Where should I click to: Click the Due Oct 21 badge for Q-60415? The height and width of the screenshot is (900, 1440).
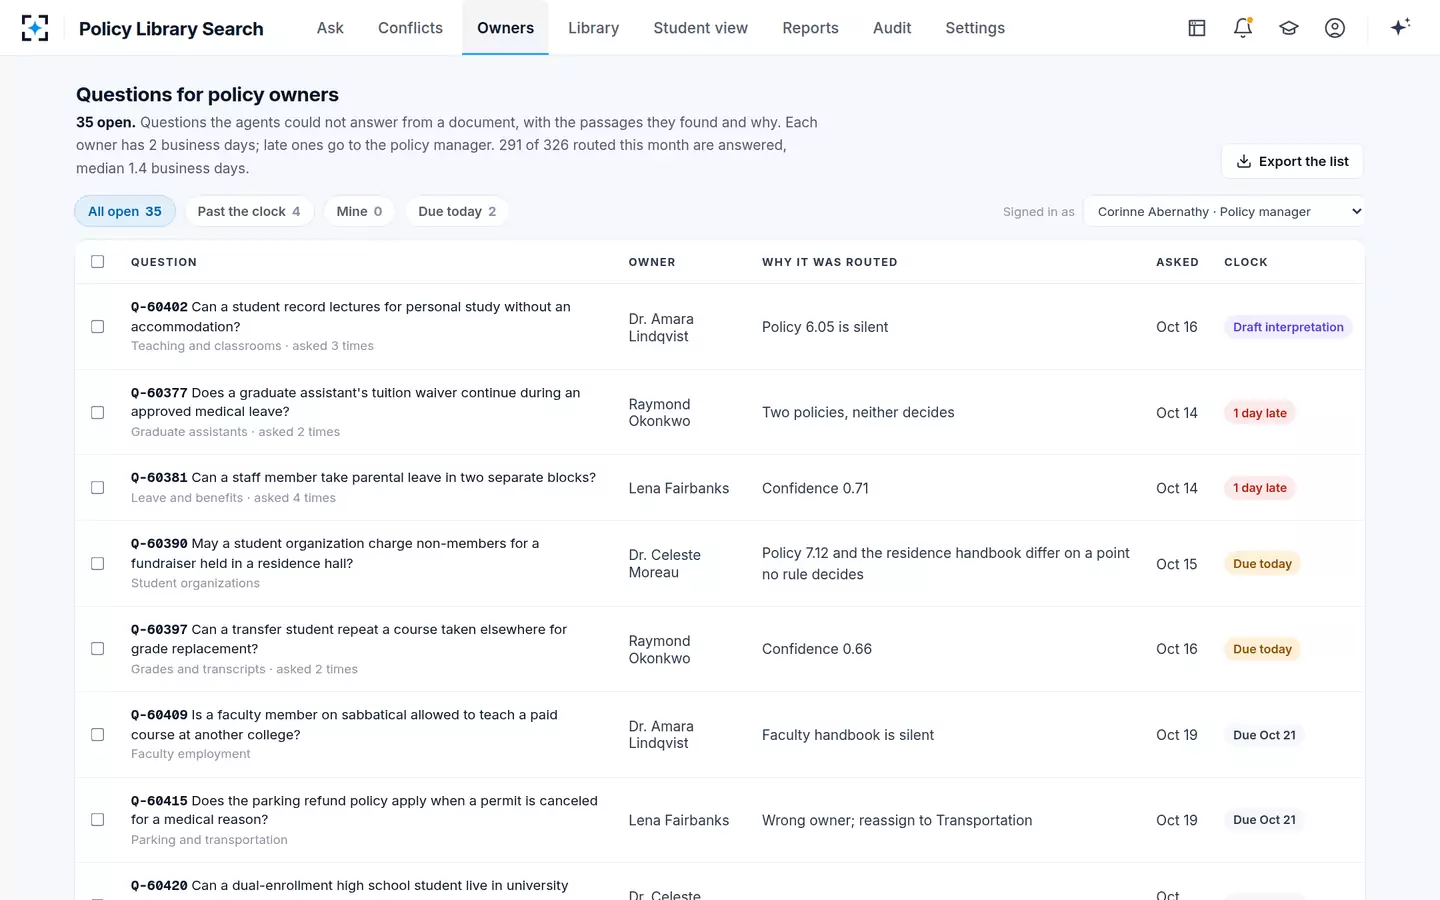point(1264,820)
